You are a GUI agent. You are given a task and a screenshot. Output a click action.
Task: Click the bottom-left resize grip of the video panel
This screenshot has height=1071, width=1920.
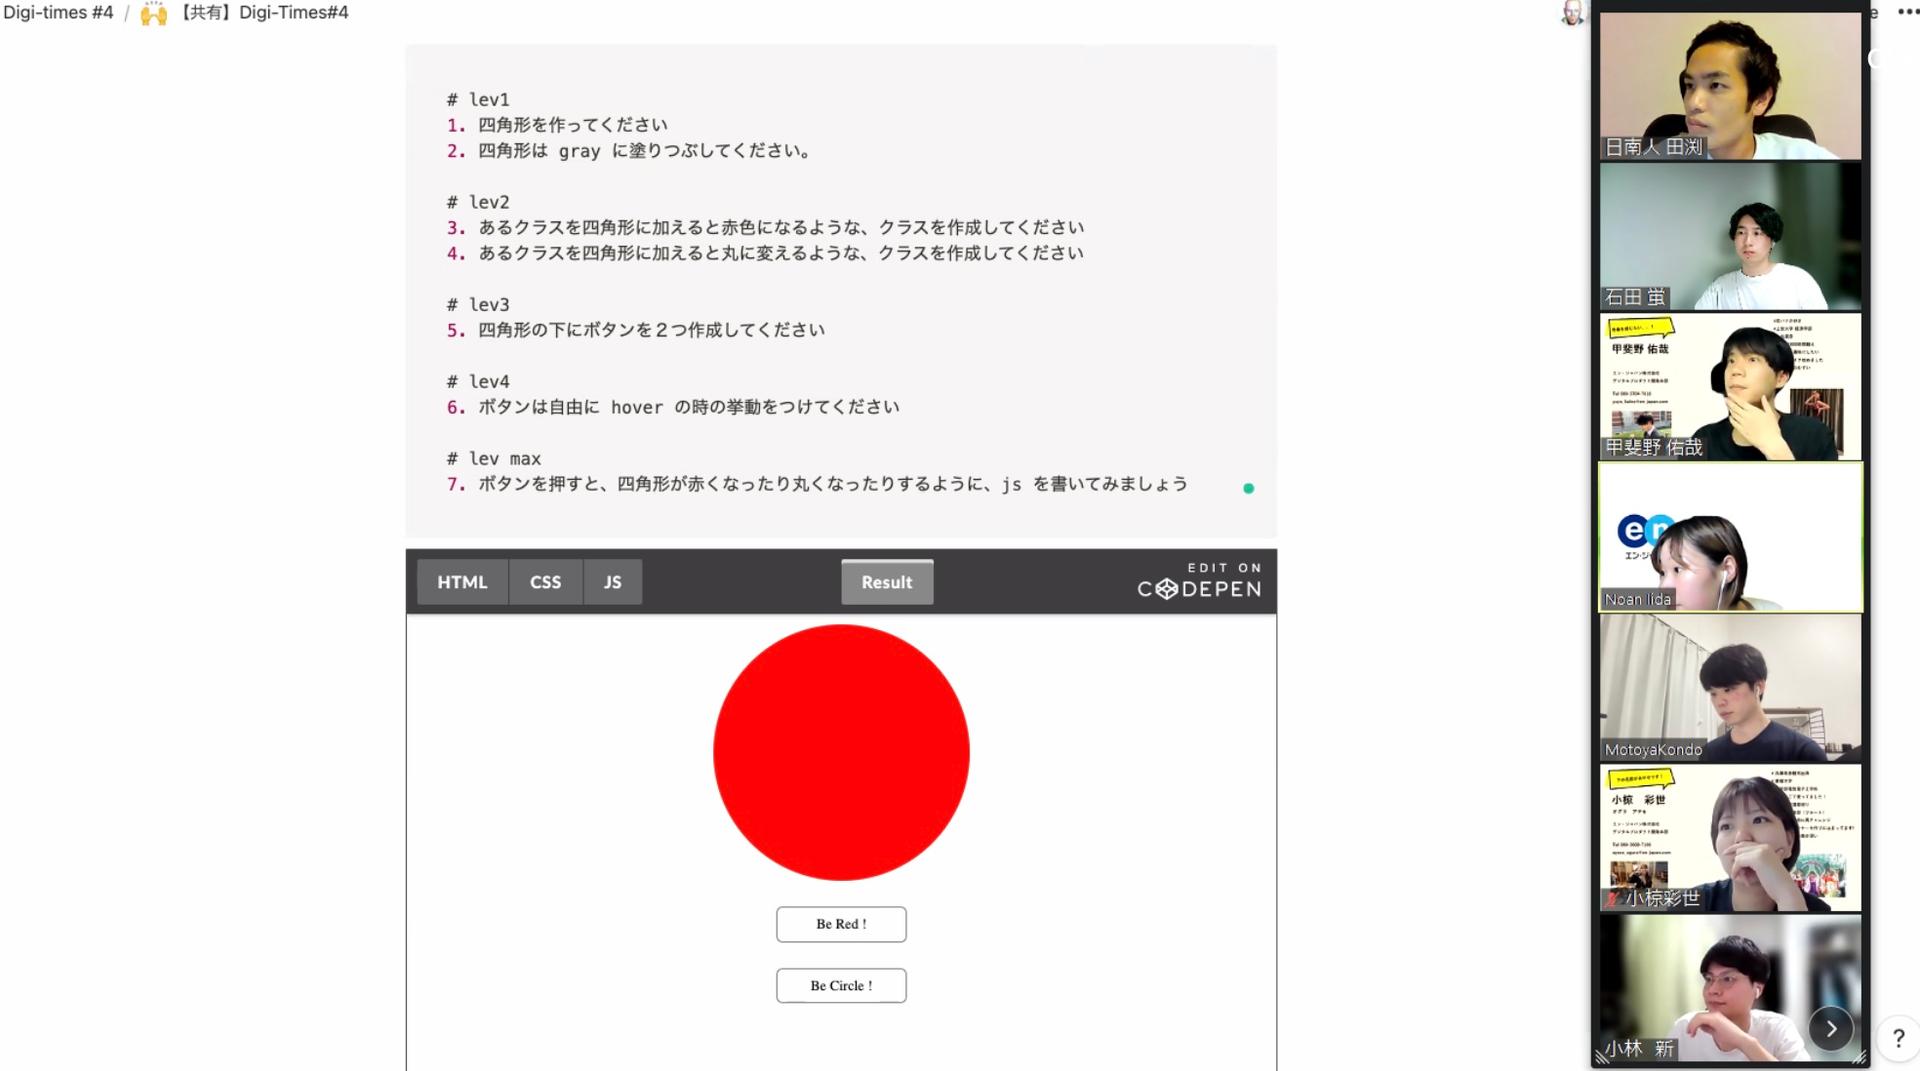pos(1602,1057)
